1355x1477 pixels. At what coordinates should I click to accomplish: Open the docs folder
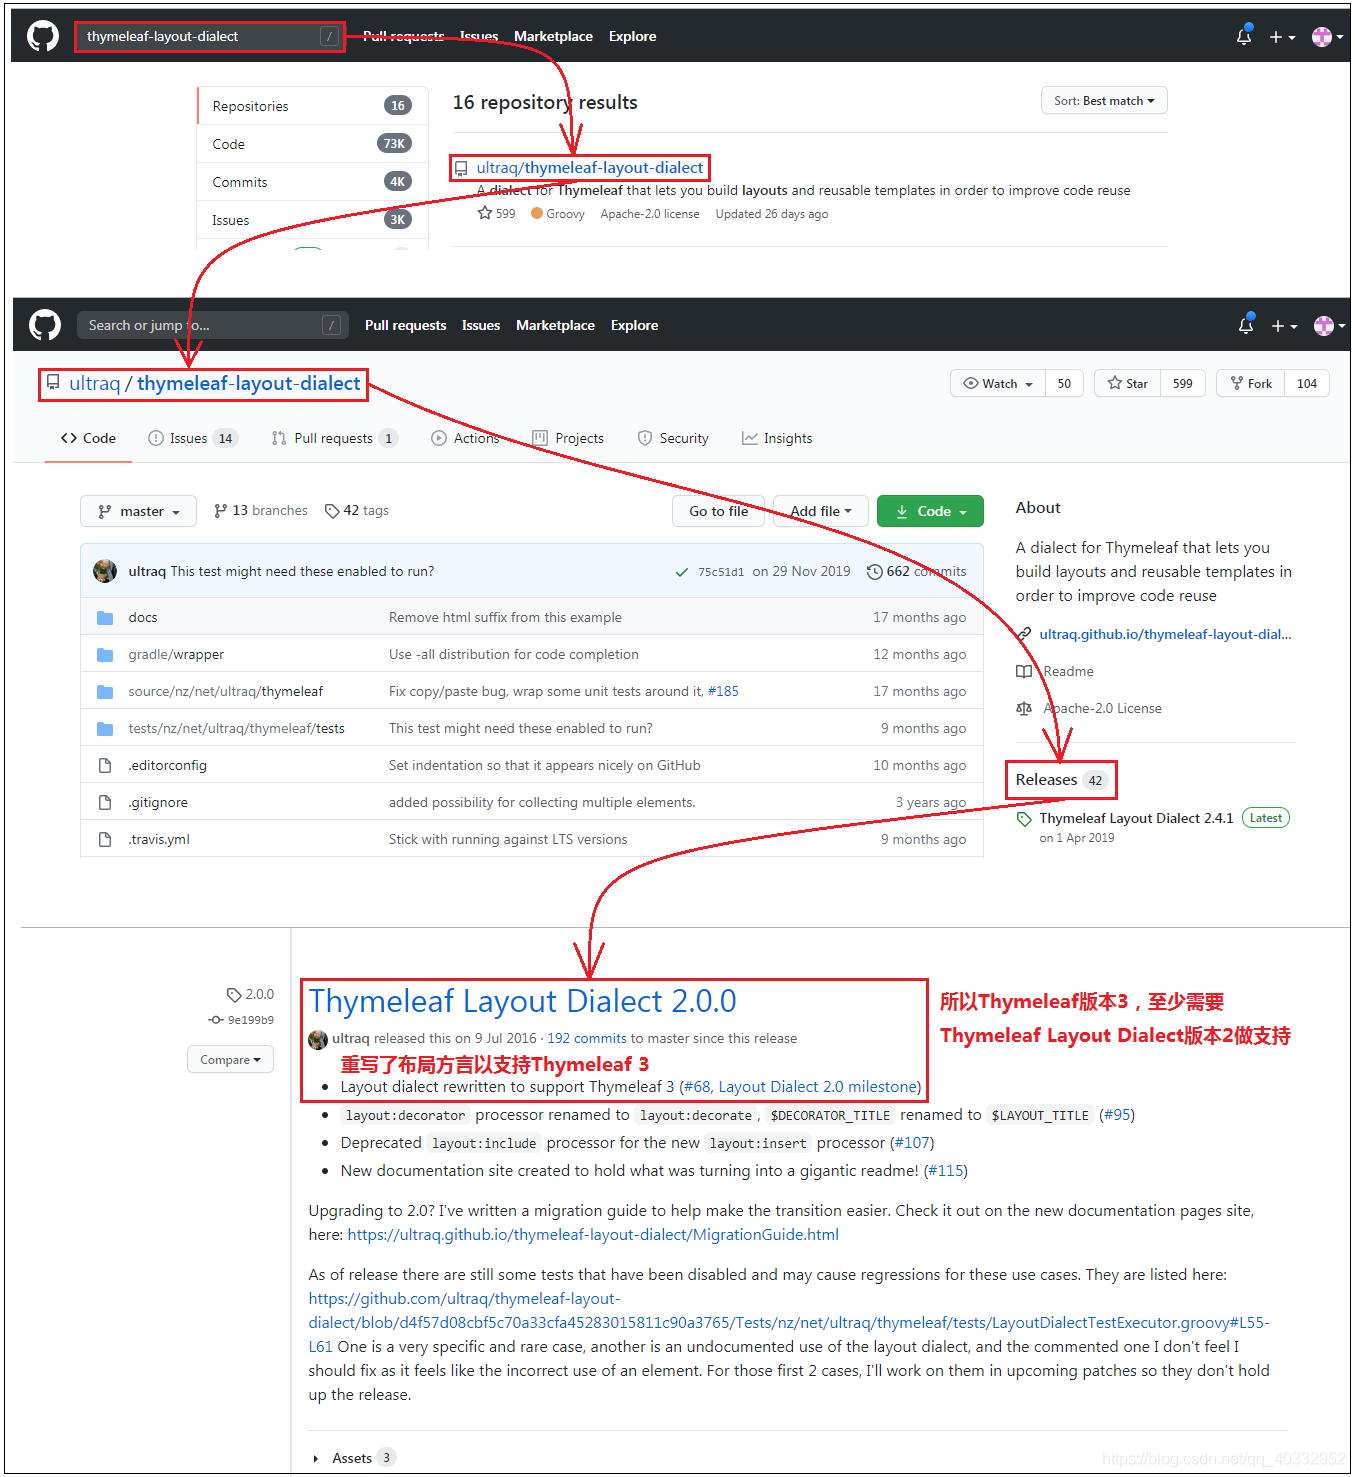(143, 618)
